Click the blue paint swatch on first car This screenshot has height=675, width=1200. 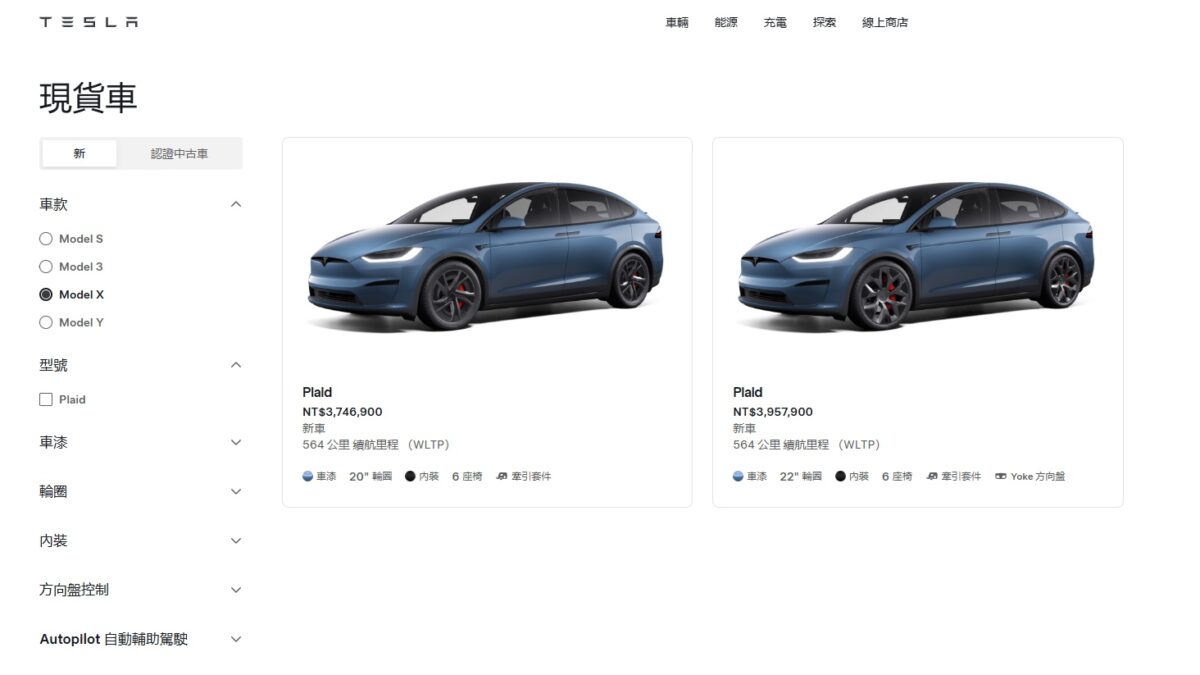click(308, 476)
